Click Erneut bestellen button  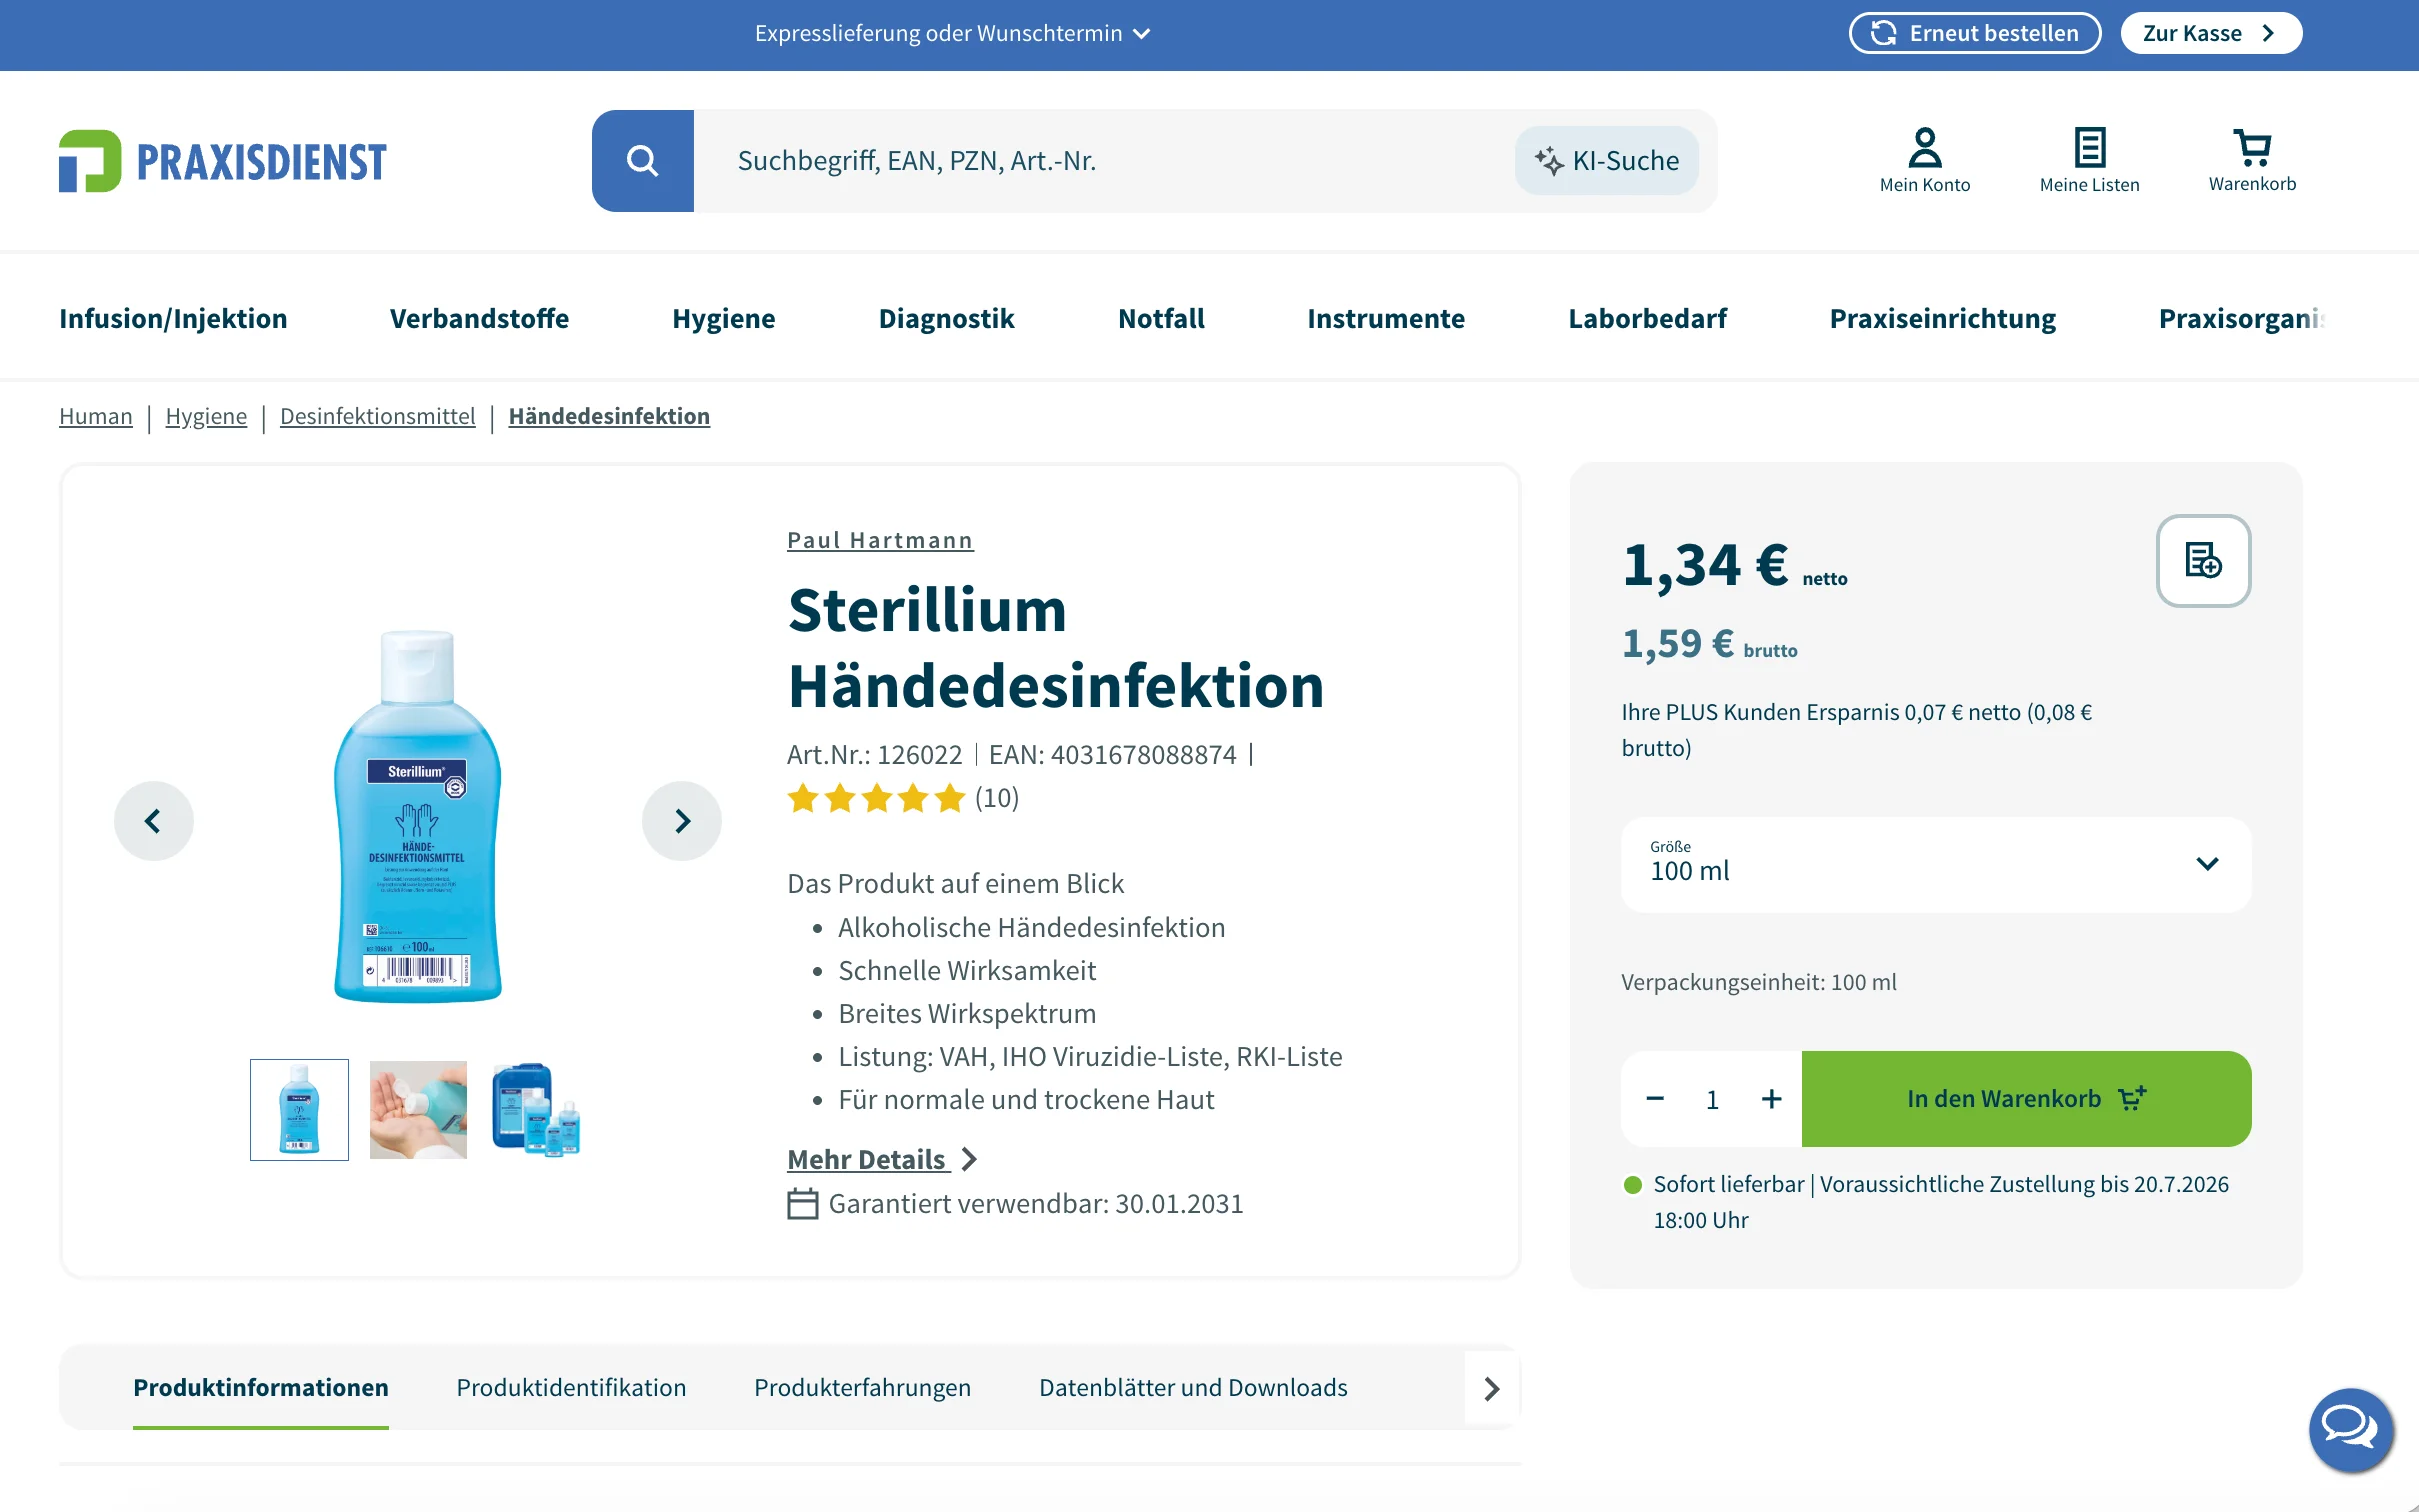click(x=1974, y=33)
